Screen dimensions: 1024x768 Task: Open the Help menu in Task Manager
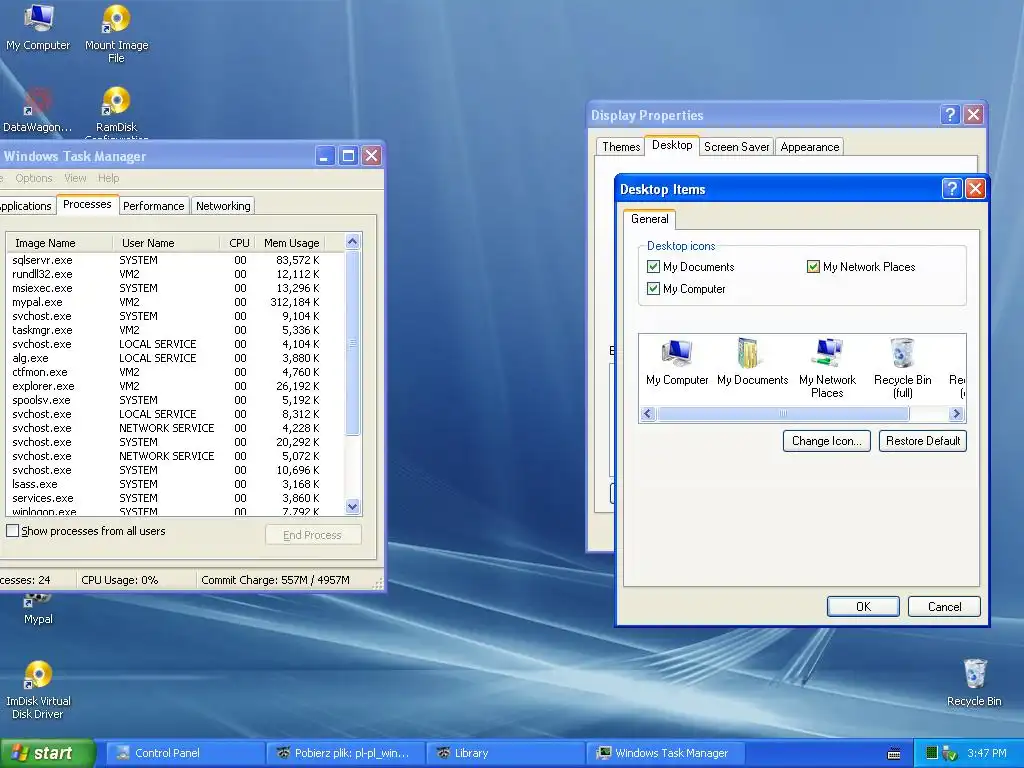[x=108, y=178]
